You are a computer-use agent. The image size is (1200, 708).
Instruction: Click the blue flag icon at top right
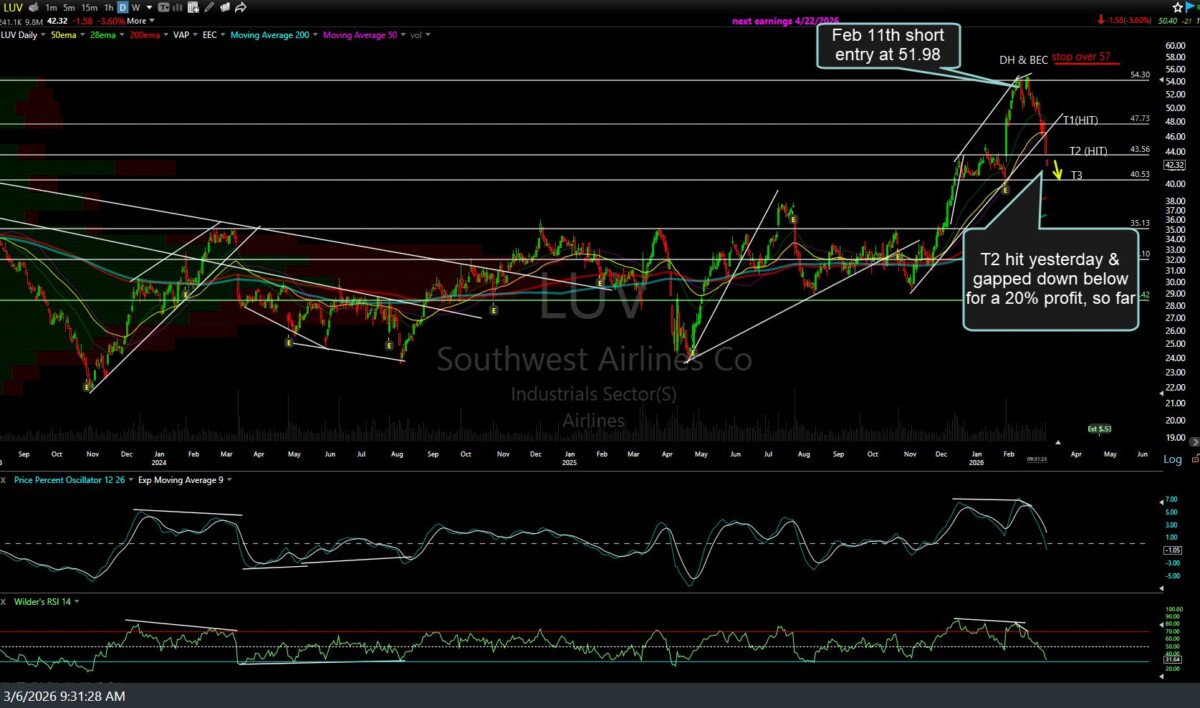1191,6
